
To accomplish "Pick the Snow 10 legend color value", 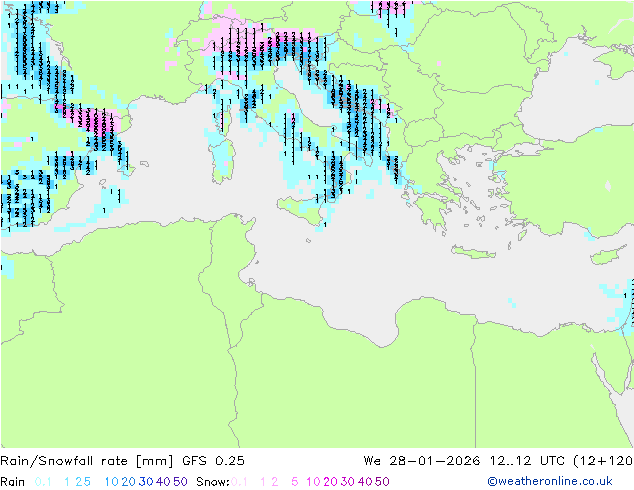I will 313,482.
